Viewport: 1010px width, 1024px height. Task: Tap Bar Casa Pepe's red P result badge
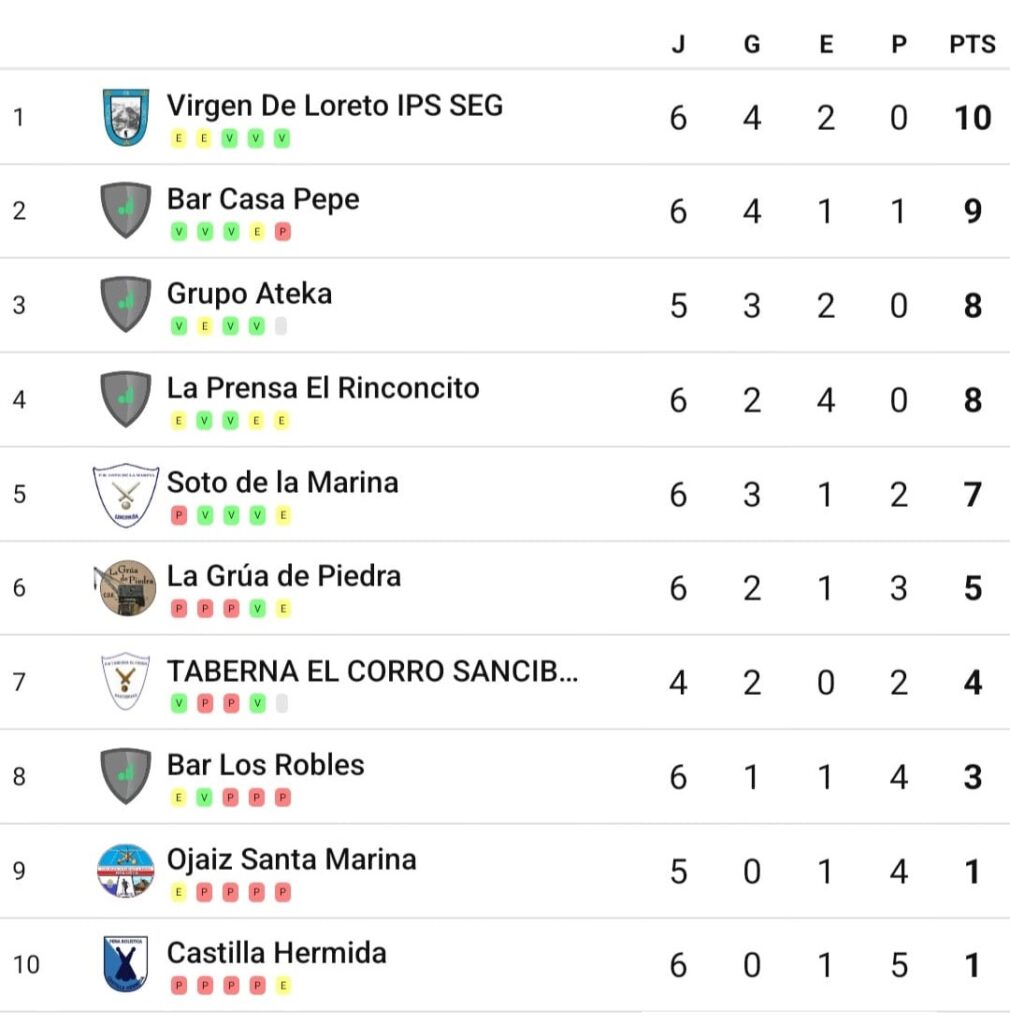pos(283,232)
